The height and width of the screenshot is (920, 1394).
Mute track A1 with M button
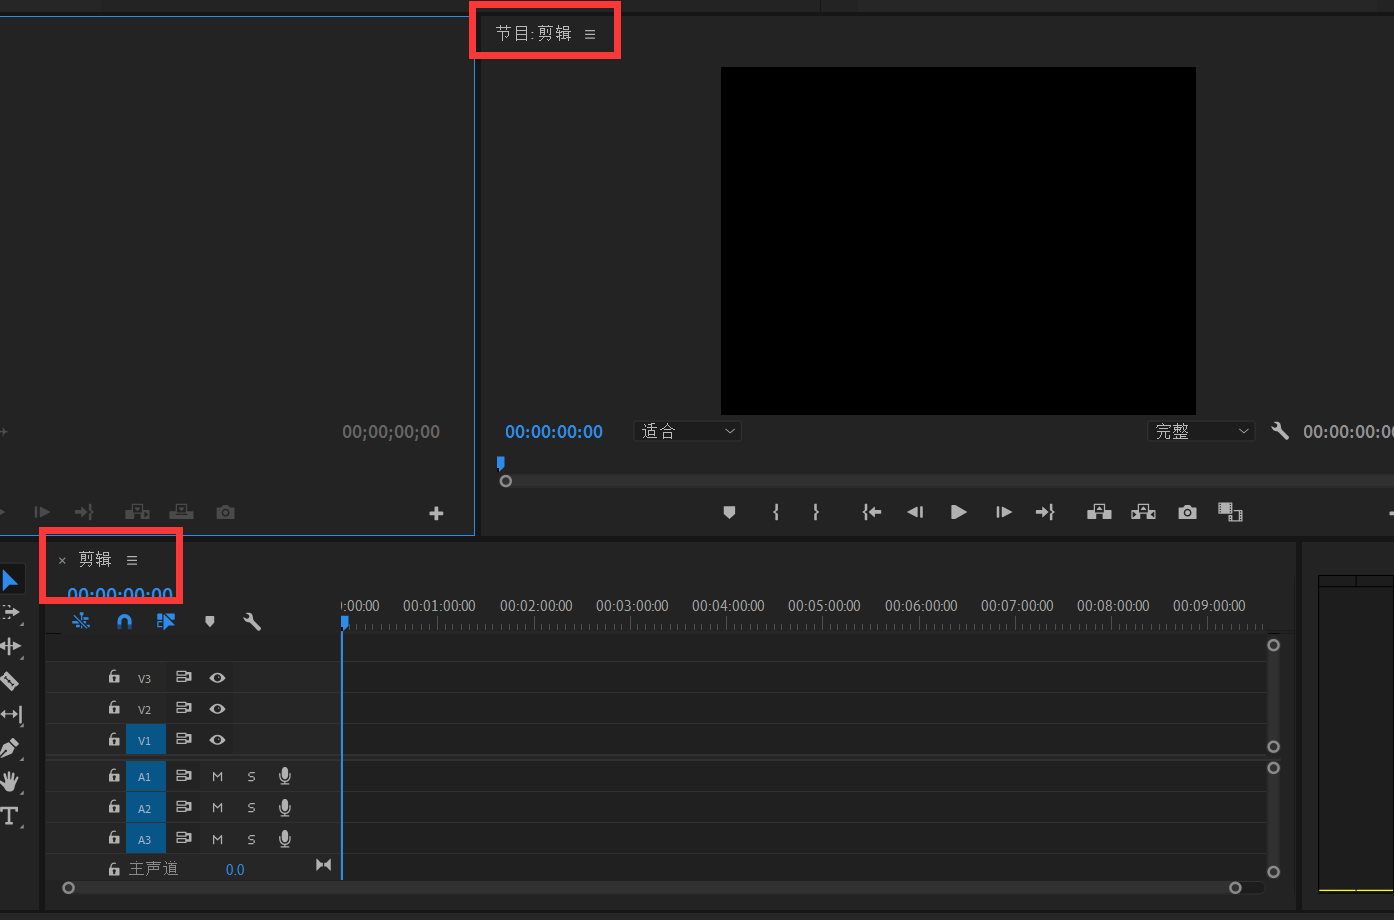[217, 776]
